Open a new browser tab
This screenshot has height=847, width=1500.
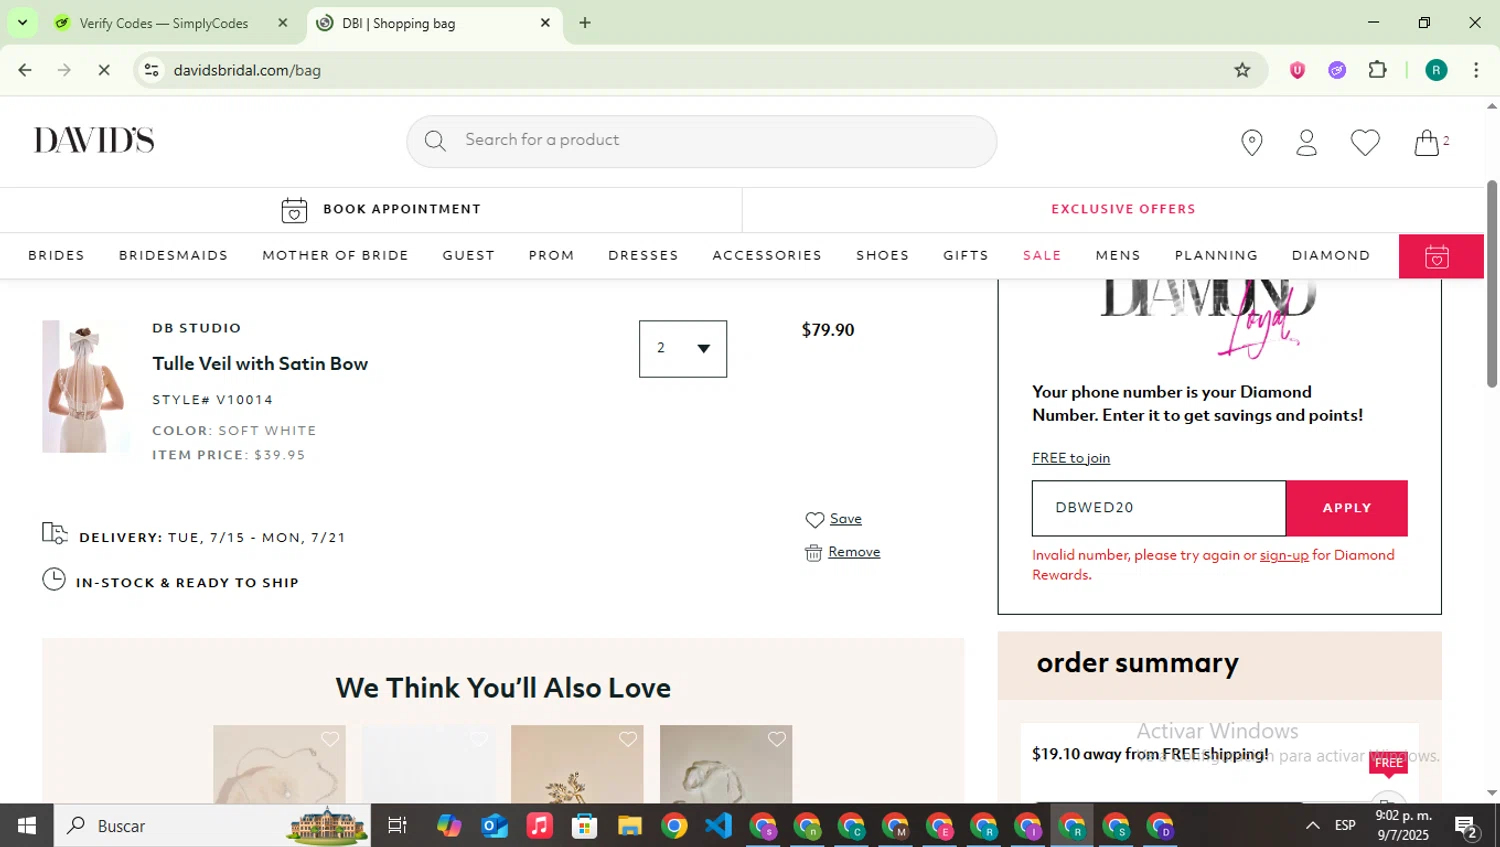coord(585,23)
